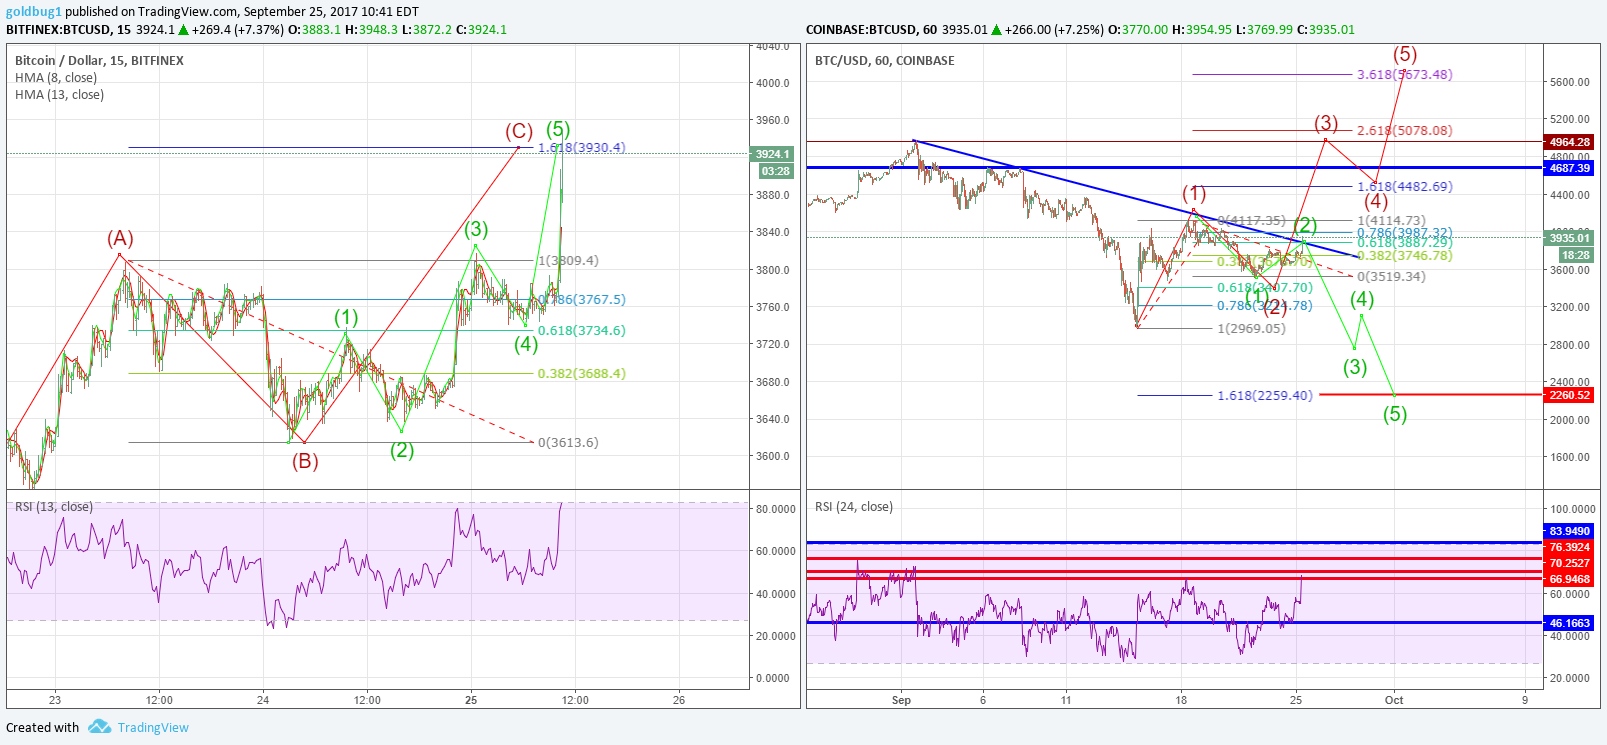Click the green (5) label on the Bitfinex chart
This screenshot has height=745, width=1607.
pos(558,129)
